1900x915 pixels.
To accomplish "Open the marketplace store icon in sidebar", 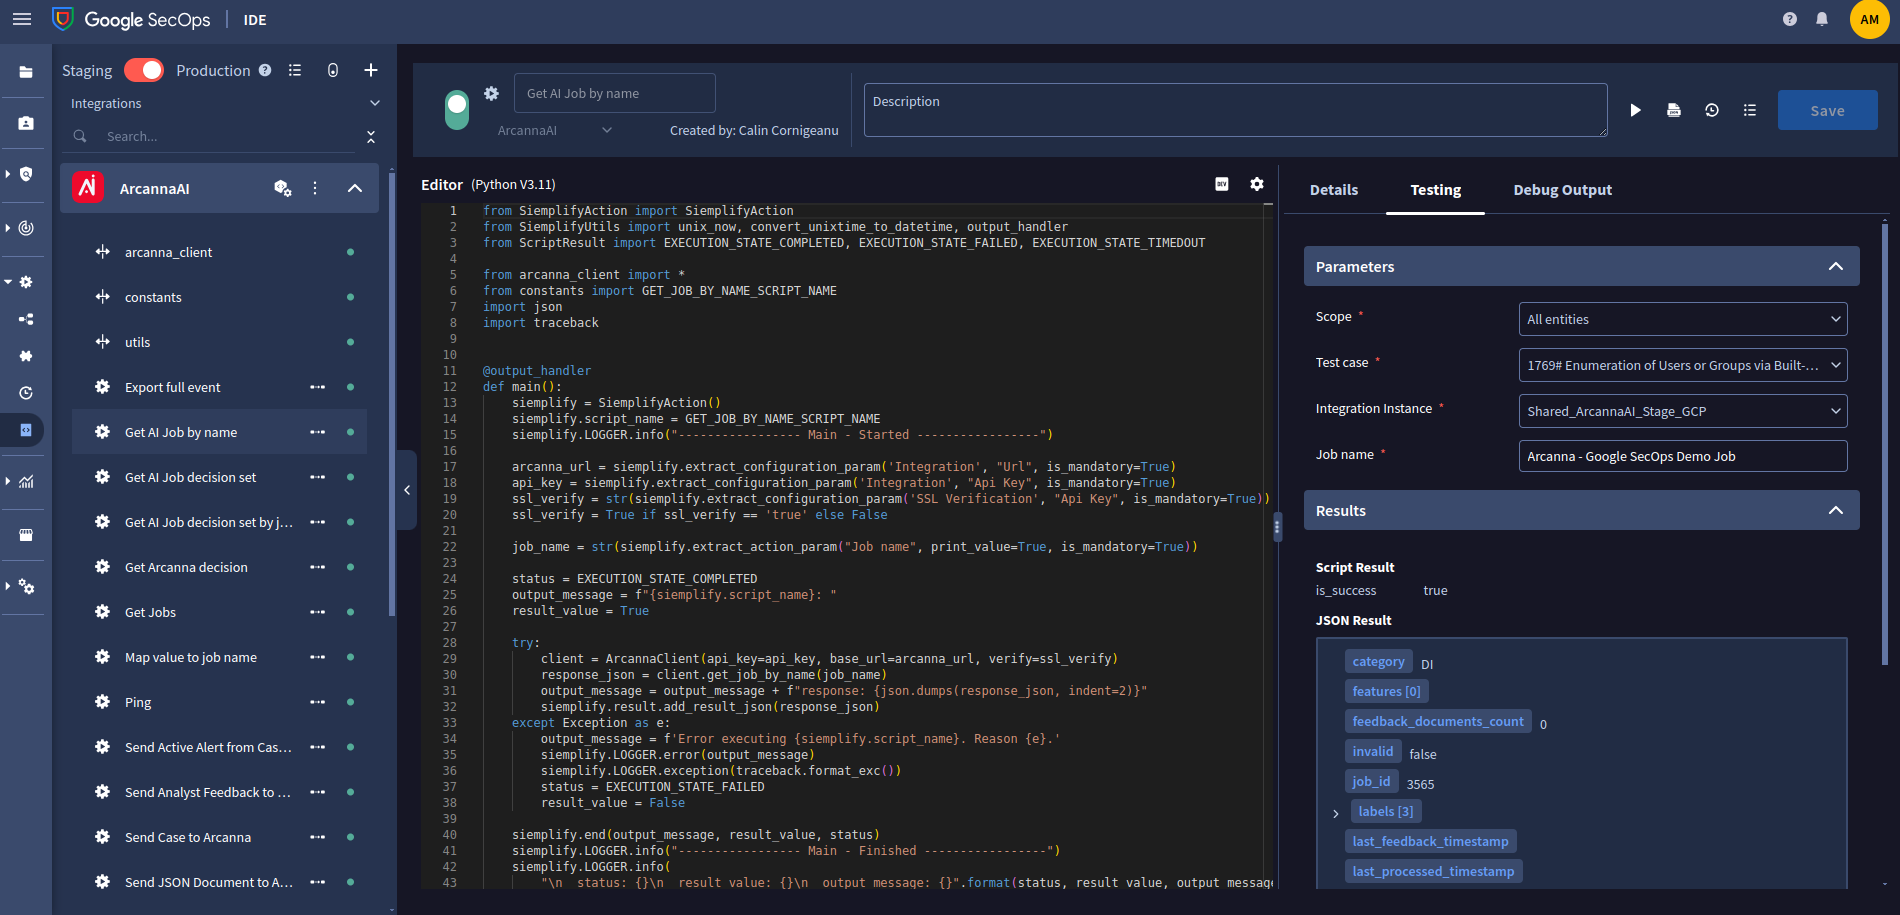I will pyautogui.click(x=26, y=535).
